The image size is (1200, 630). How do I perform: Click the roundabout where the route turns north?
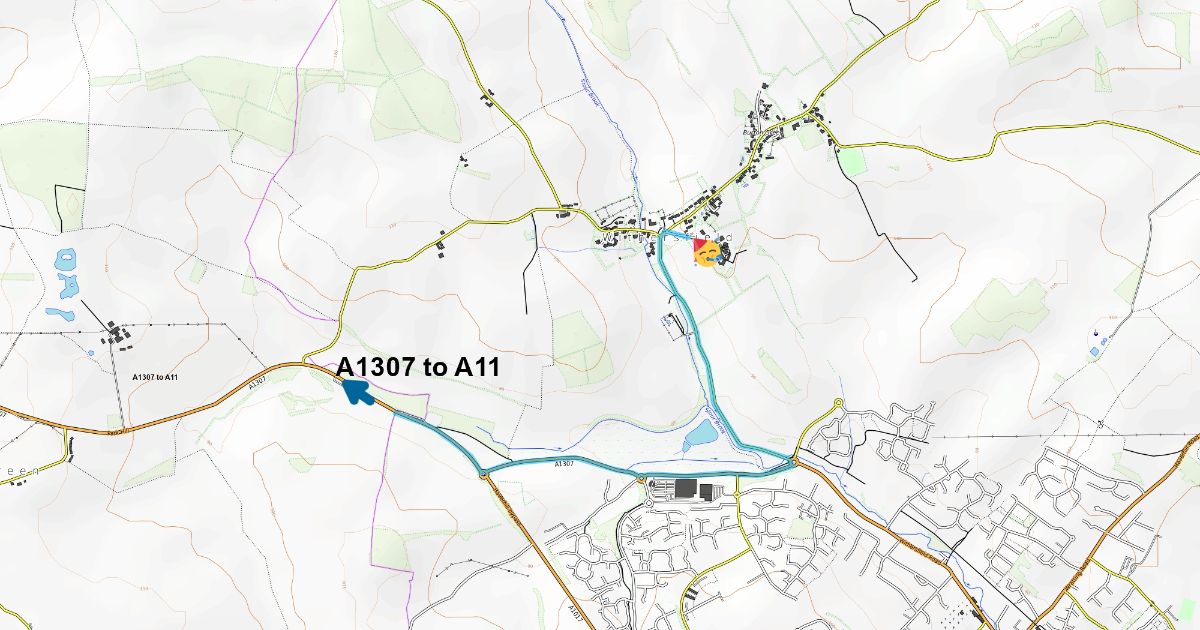(x=792, y=462)
